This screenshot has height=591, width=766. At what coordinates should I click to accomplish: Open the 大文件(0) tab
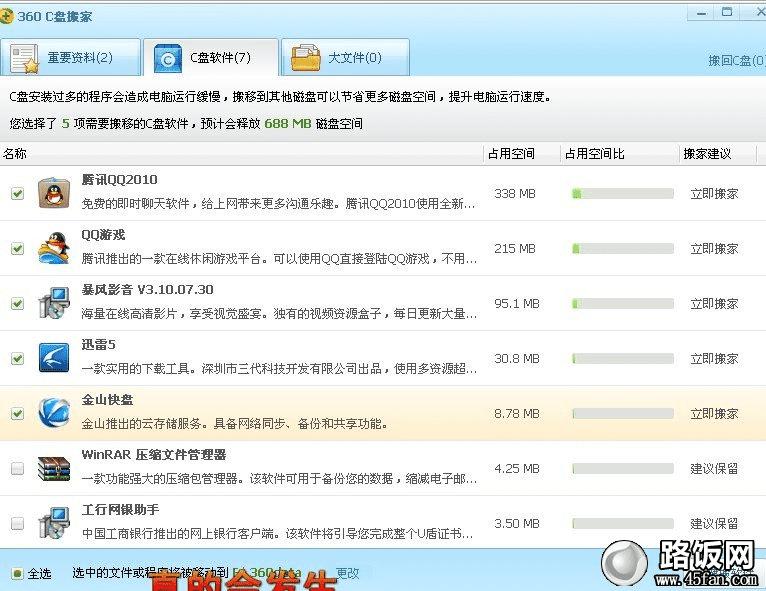pyautogui.click(x=345, y=58)
